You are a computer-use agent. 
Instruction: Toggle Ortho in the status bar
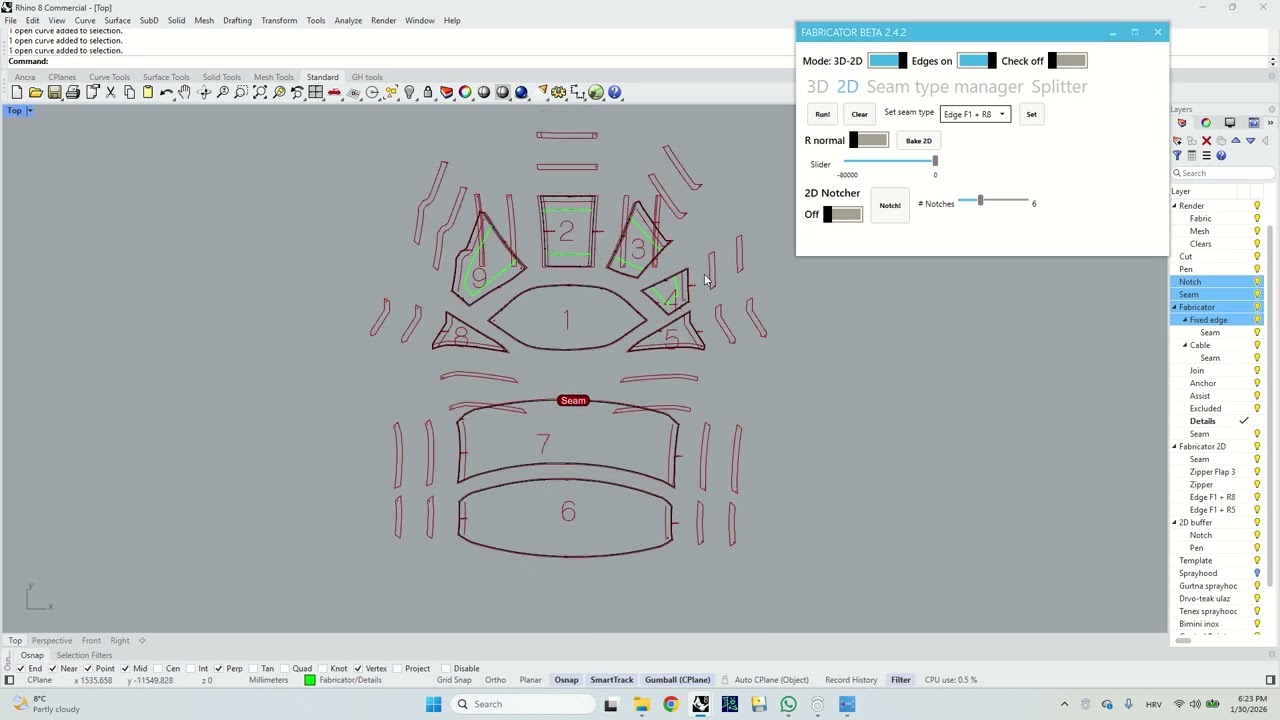point(495,680)
